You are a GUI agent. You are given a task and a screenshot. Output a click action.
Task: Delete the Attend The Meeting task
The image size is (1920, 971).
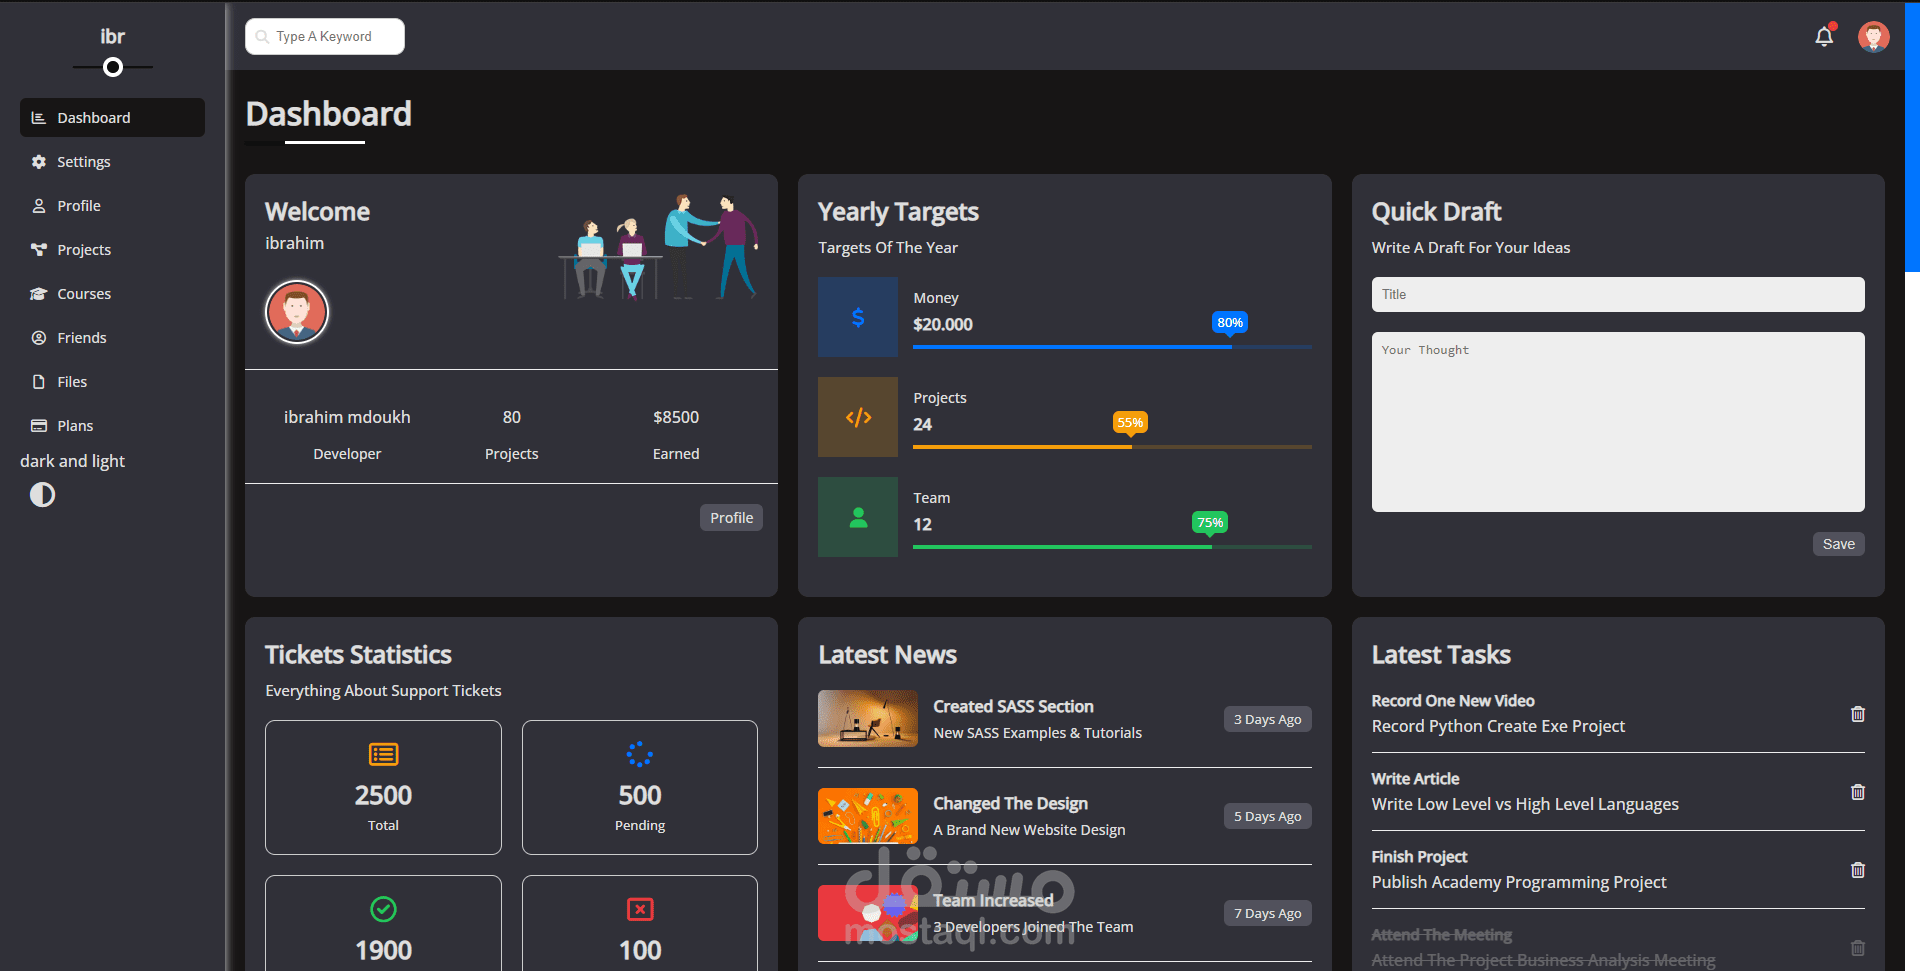point(1858,948)
